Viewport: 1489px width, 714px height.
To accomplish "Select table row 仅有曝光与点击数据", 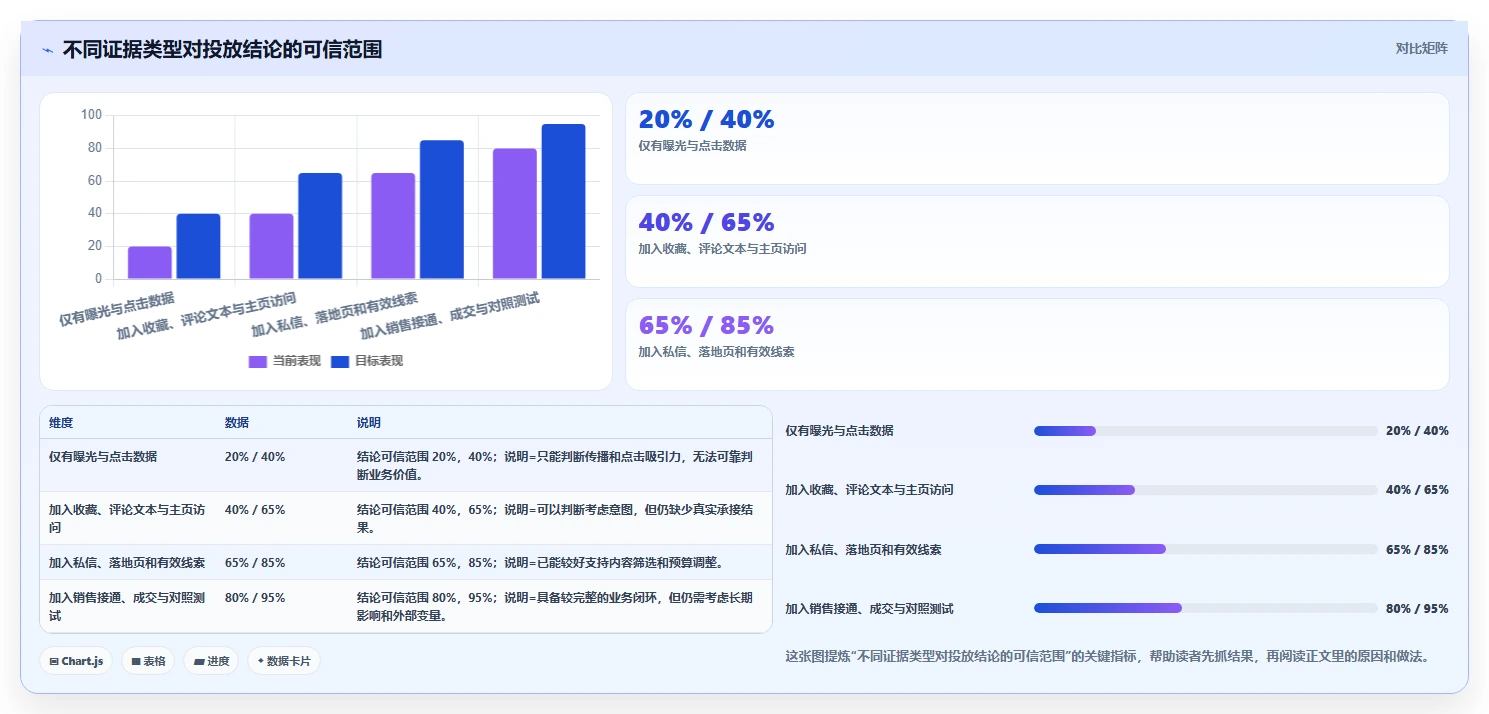I will tap(406, 465).
